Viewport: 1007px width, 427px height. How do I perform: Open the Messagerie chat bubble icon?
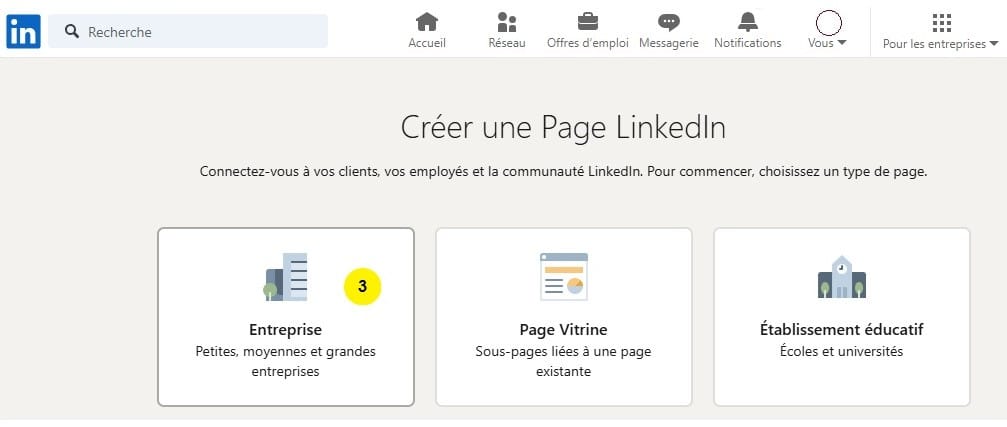[x=669, y=22]
